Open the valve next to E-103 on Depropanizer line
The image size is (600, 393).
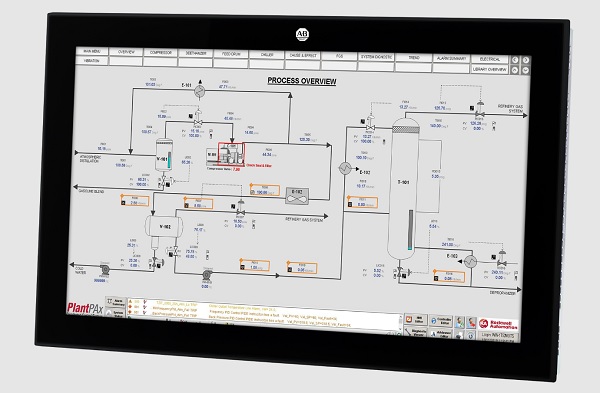pyautogui.click(x=502, y=259)
